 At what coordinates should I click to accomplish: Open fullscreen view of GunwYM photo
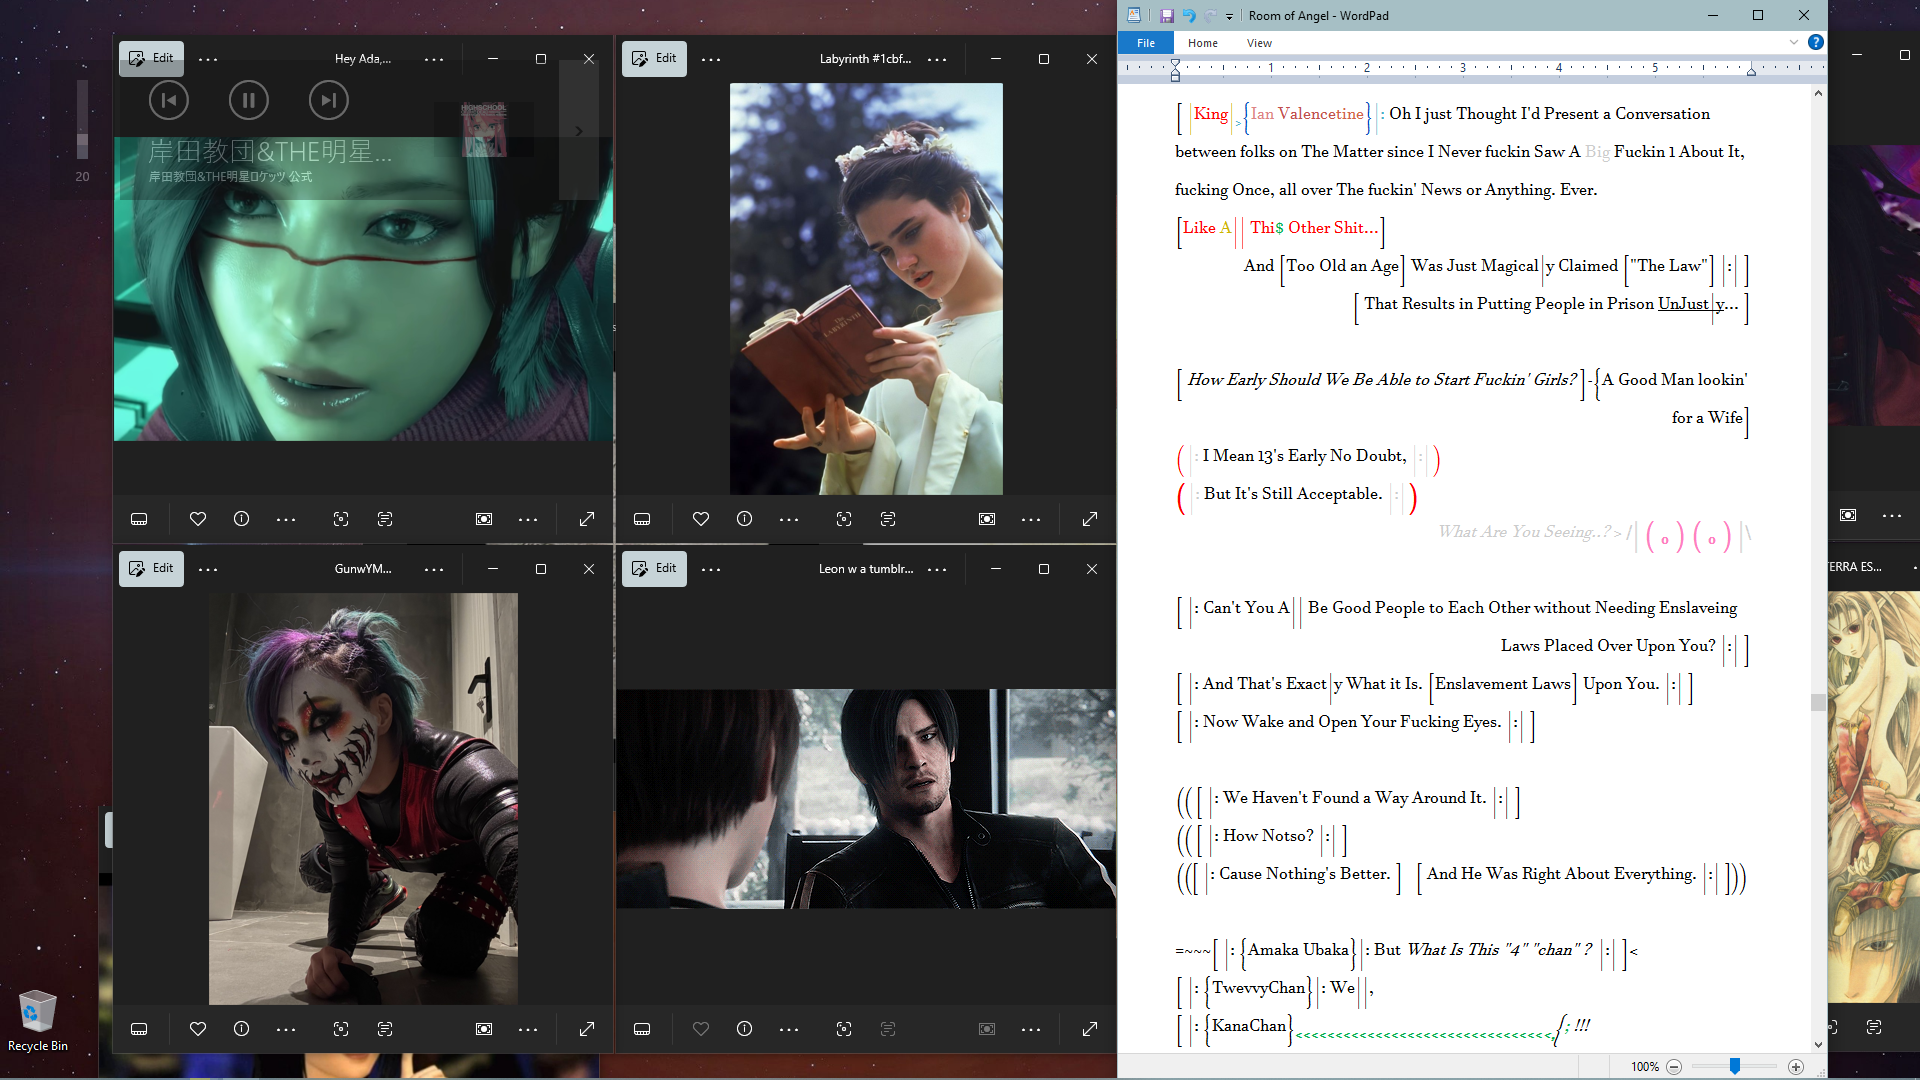click(587, 1029)
